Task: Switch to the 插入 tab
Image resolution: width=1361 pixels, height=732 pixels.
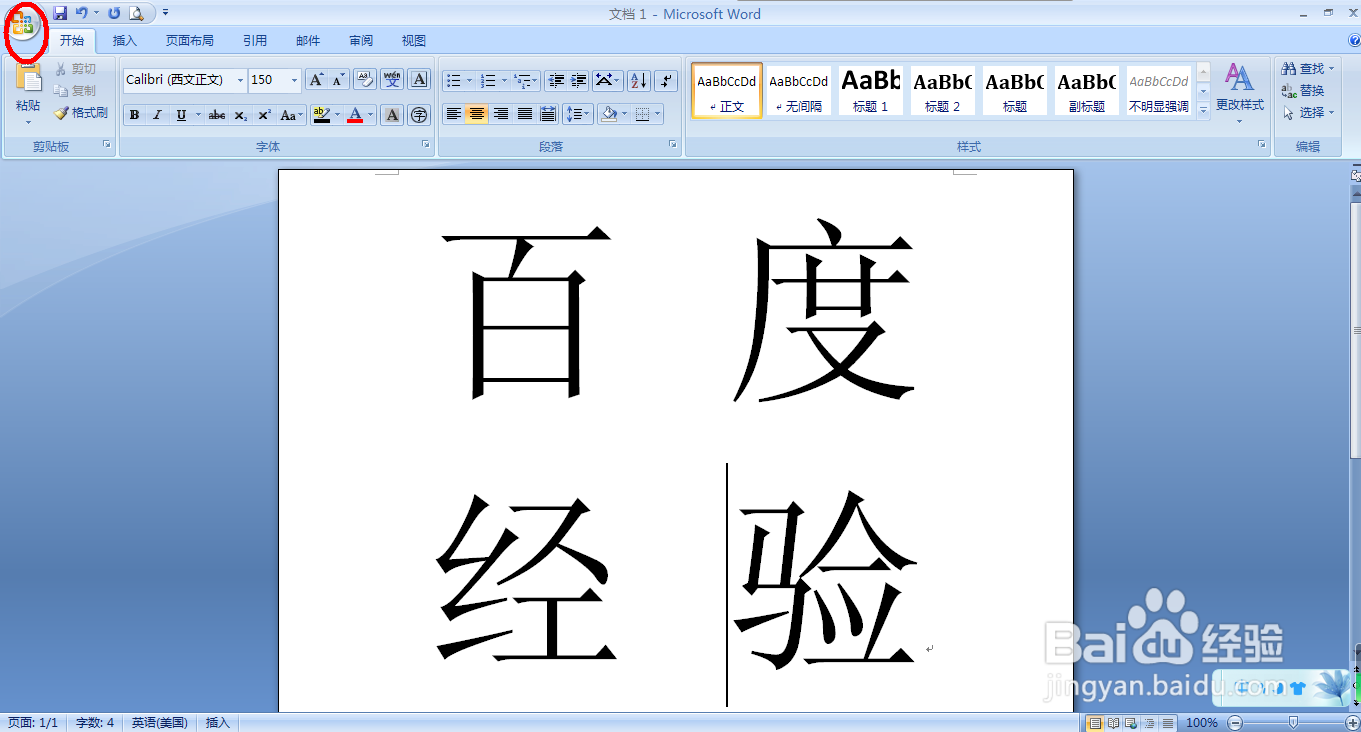Action: (x=125, y=41)
